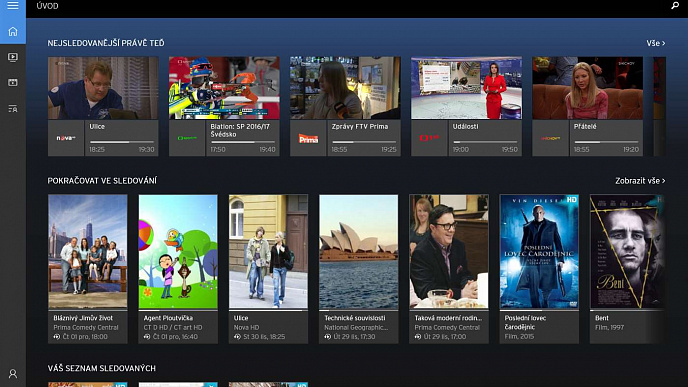Click the Zprávy FTV Prima progress bar
Image resolution: width=688 pixels, height=387 pixels.
coord(364,142)
